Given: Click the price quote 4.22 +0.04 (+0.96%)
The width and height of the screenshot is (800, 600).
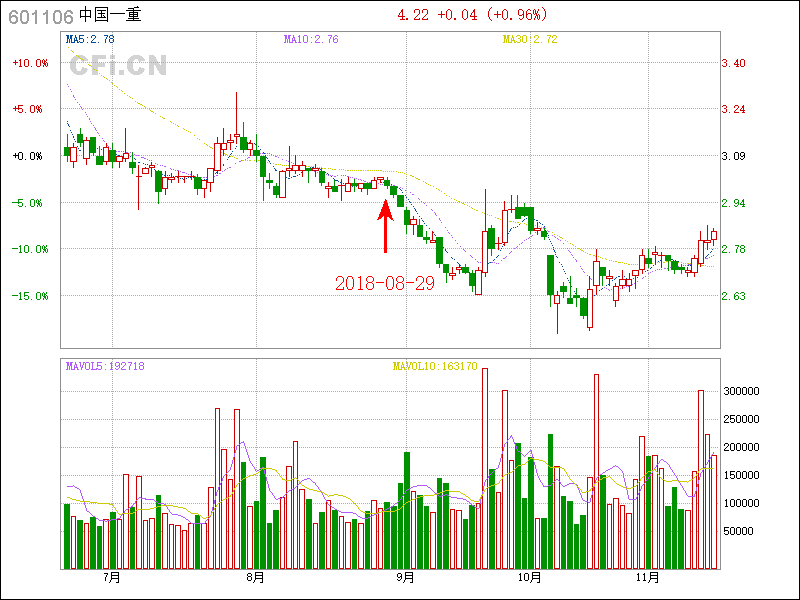Looking at the screenshot, I should tap(472, 15).
